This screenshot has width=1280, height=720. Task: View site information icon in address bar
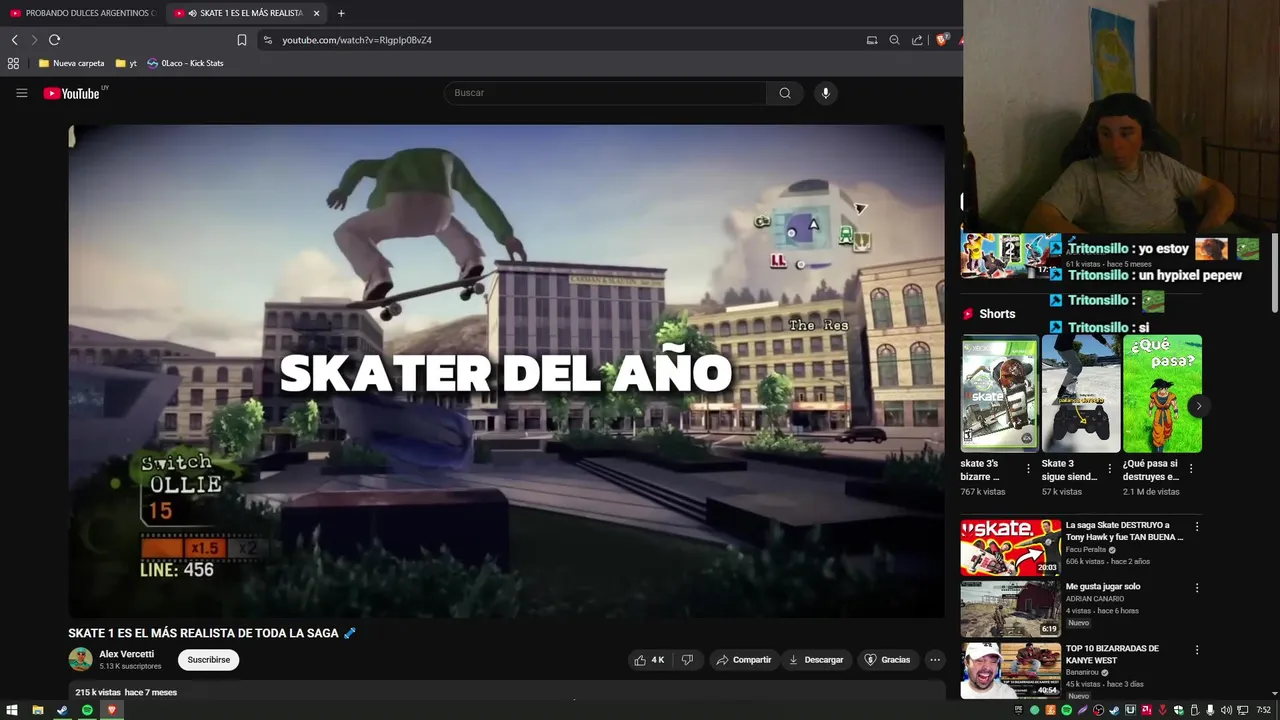click(x=267, y=40)
